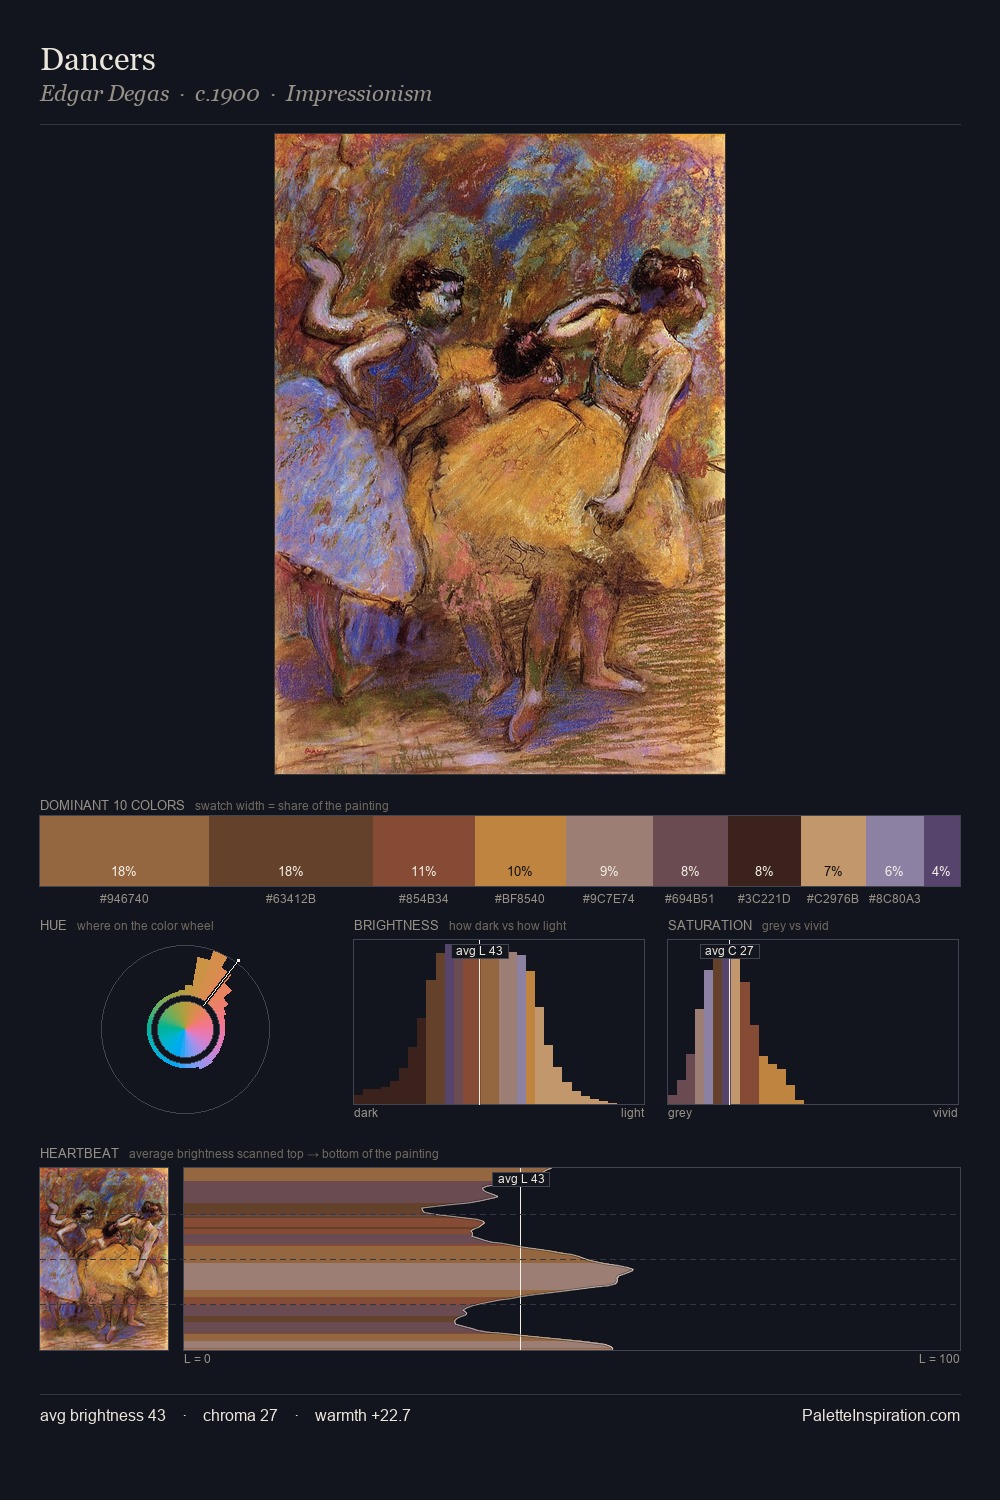
Task: Select the 18% swatch labeled #63412B
Action: click(x=291, y=851)
